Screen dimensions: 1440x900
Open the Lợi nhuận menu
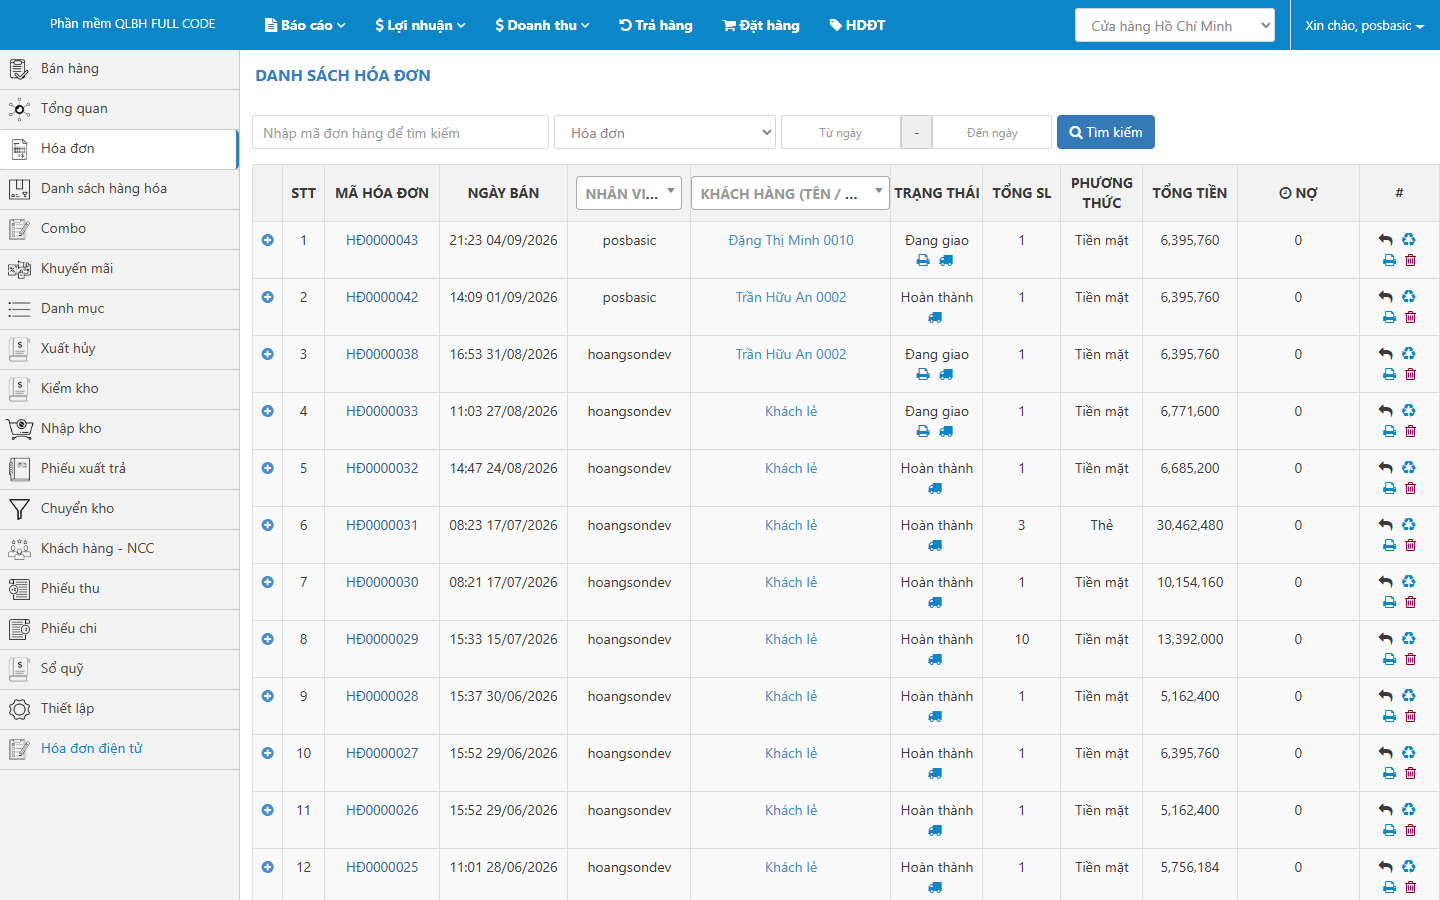click(x=420, y=25)
